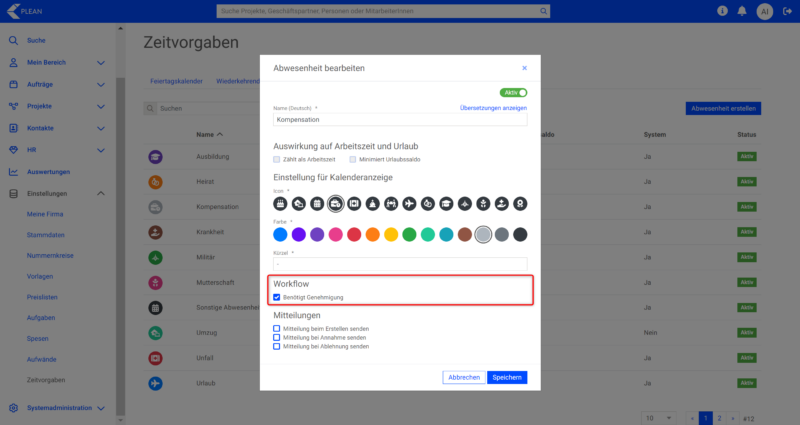This screenshot has height=425, width=800.
Task: Click the Name field containing Kompensation
Action: pyautogui.click(x=400, y=119)
